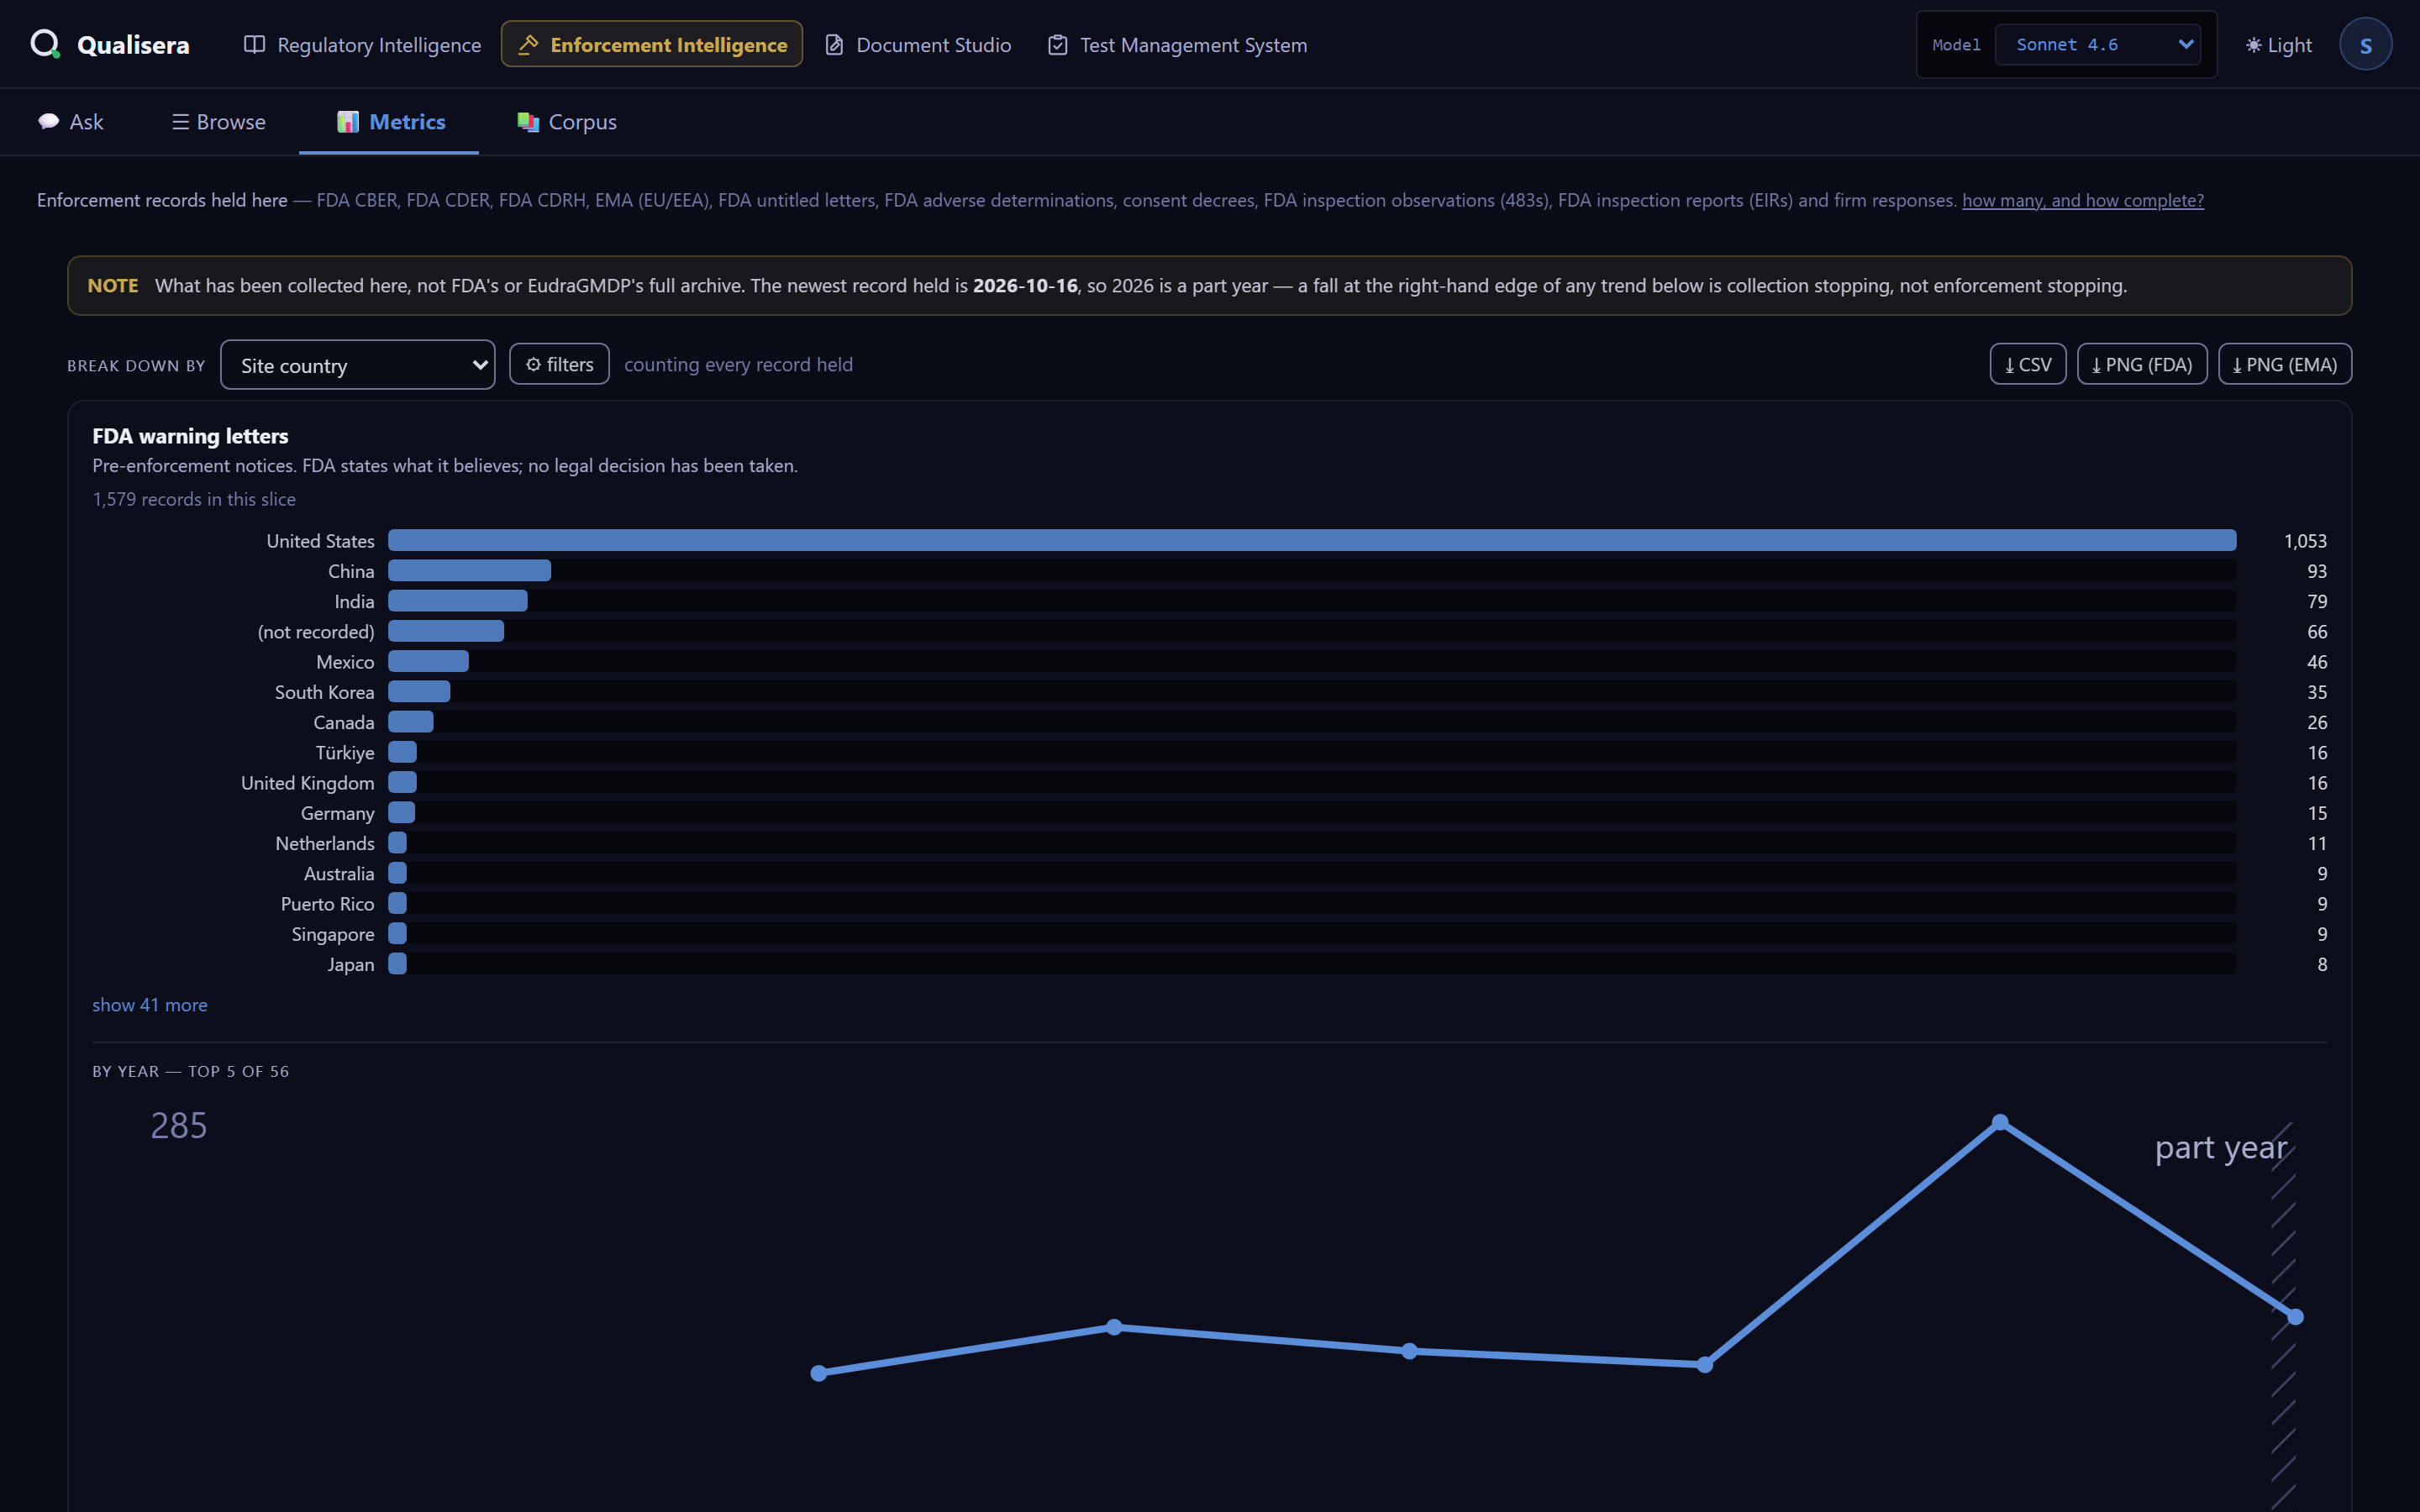Open the Sonnet 4.6 model dropdown
The height and width of the screenshot is (1512, 2420).
(x=2097, y=45)
